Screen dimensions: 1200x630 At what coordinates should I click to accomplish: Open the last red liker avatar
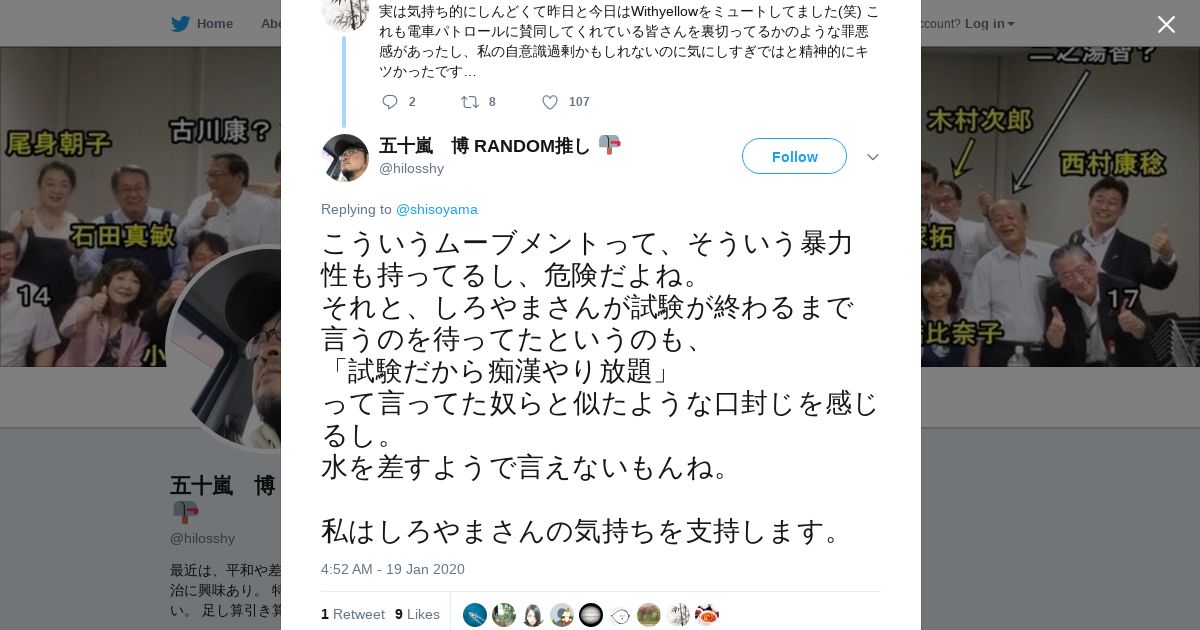click(707, 615)
